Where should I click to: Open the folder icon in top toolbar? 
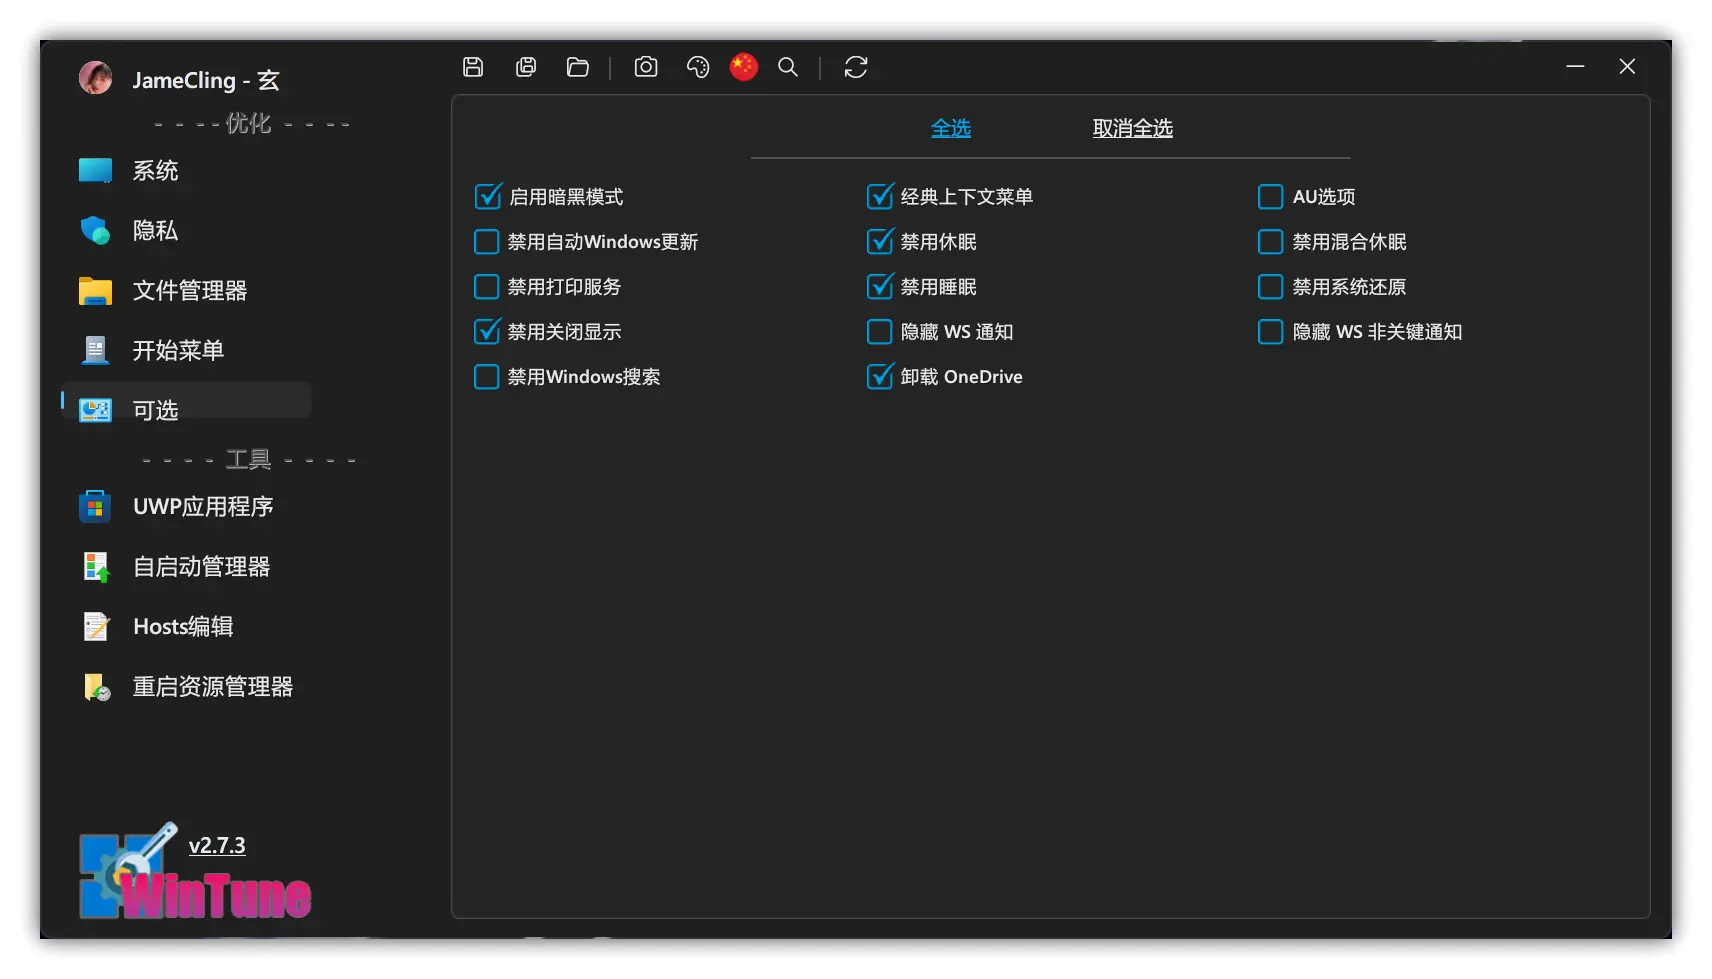tap(578, 67)
